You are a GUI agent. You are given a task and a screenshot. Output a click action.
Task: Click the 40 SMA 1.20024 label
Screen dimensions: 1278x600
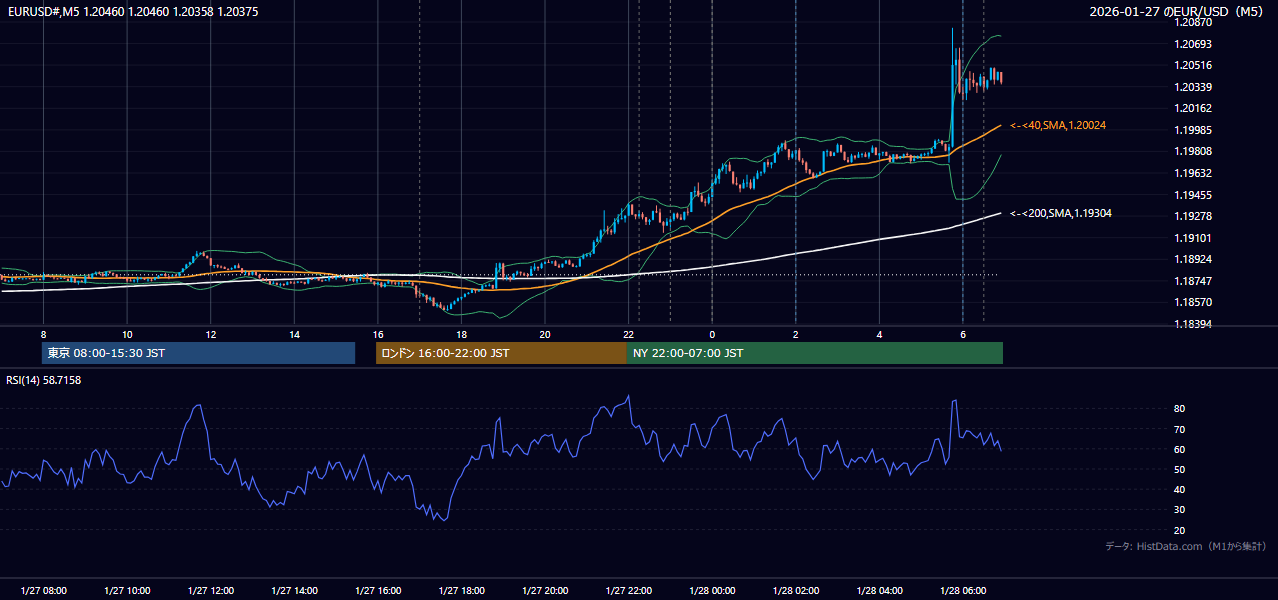coord(1058,126)
